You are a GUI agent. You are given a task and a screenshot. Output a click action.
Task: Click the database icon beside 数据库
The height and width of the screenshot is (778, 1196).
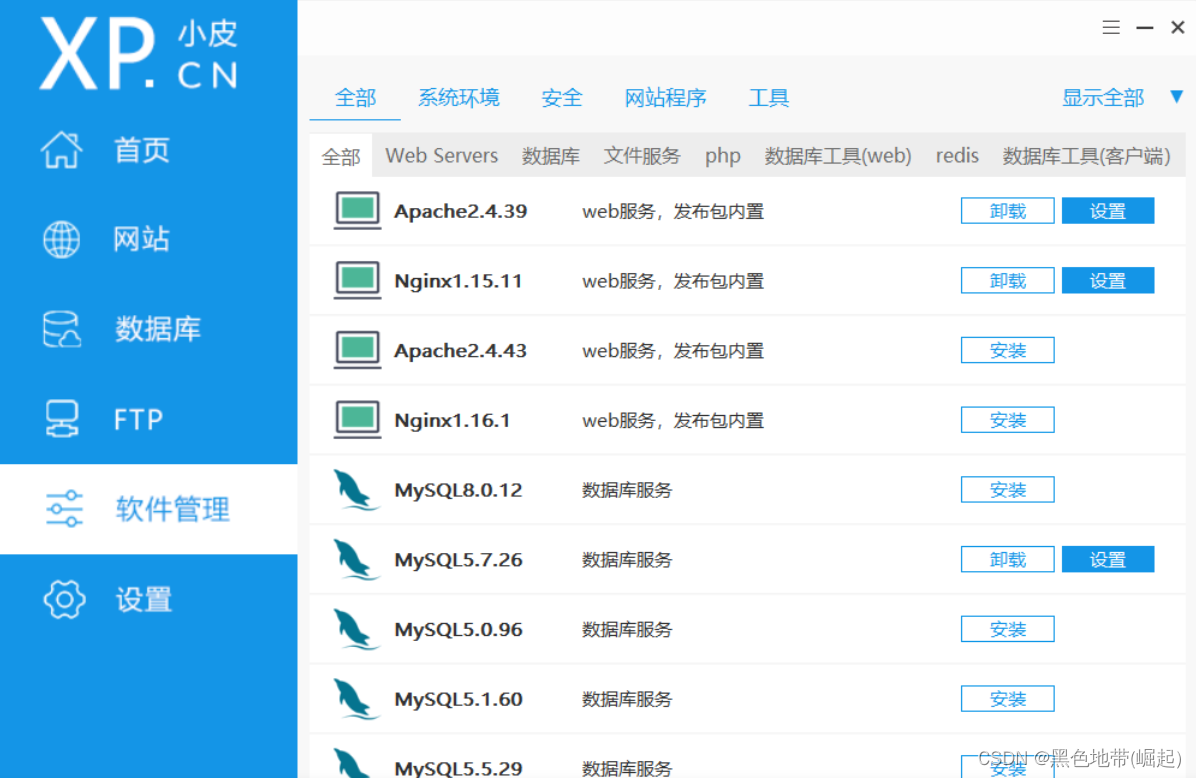pyautogui.click(x=62, y=330)
